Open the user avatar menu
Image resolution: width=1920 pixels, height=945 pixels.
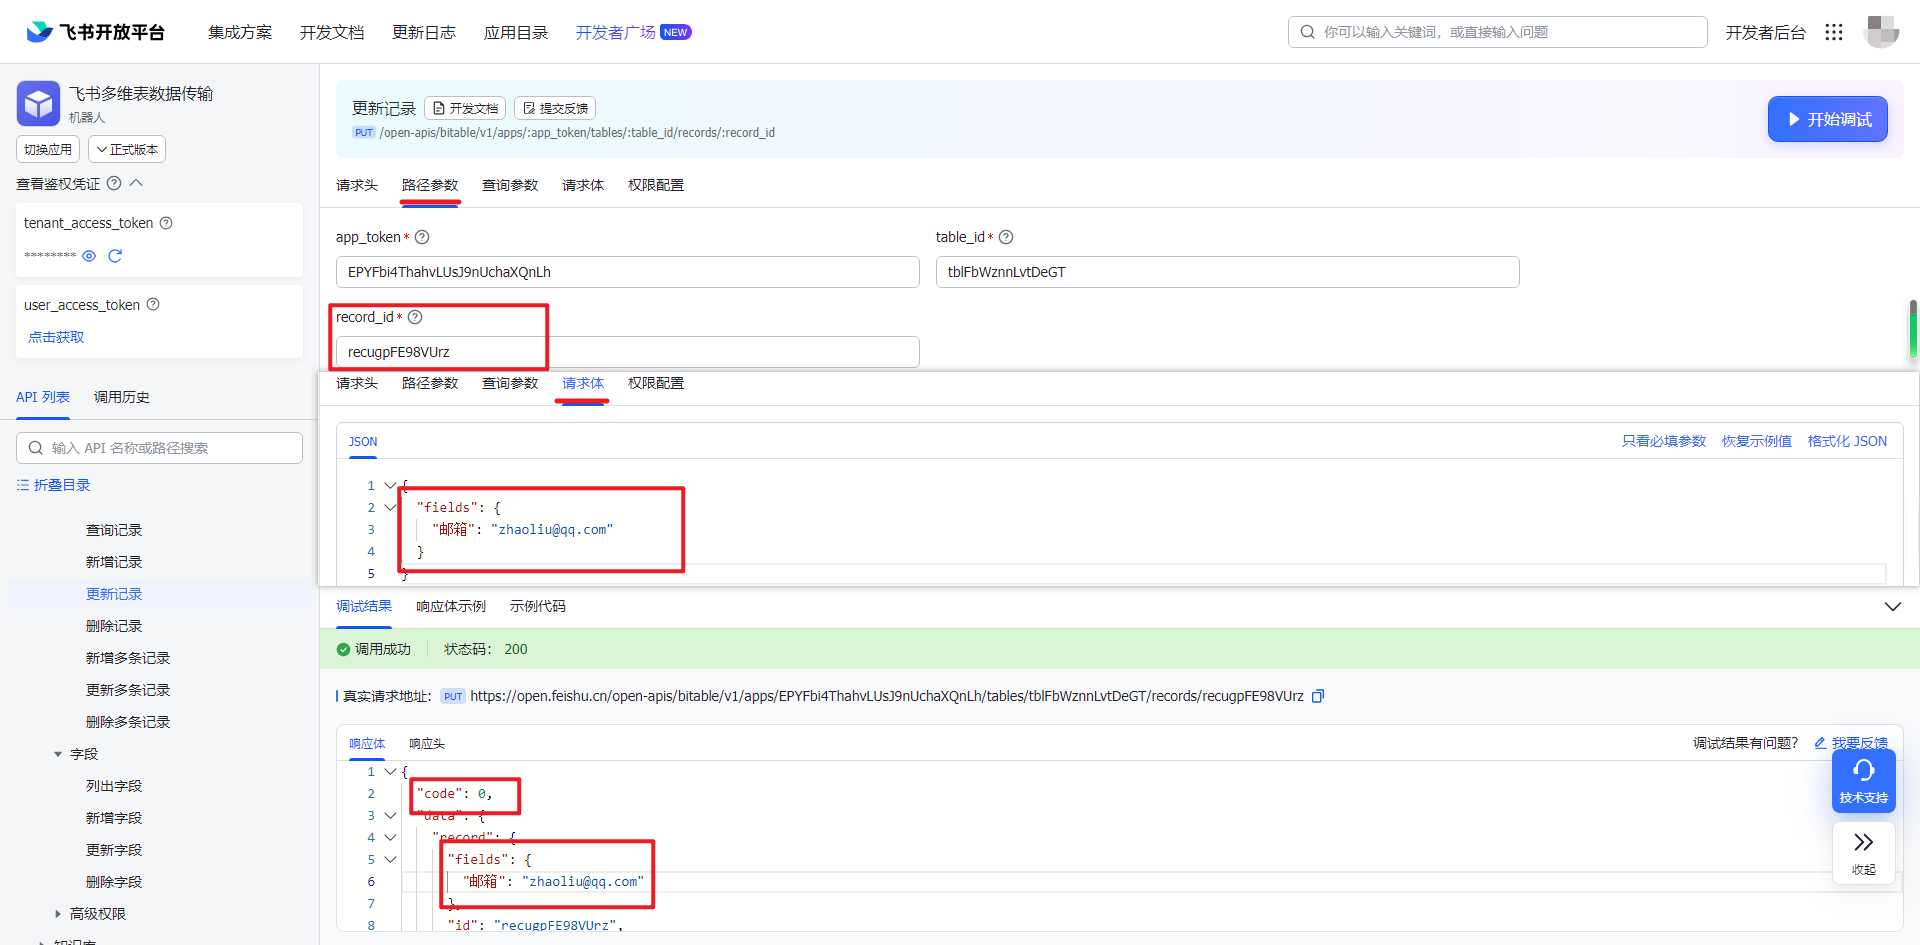click(x=1881, y=32)
